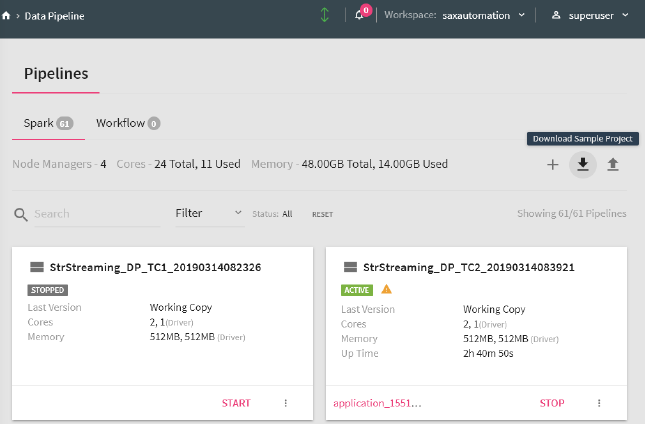Open more options for StrStreaming_DP_TC1 pipeline
The width and height of the screenshot is (657, 424).
point(286,403)
